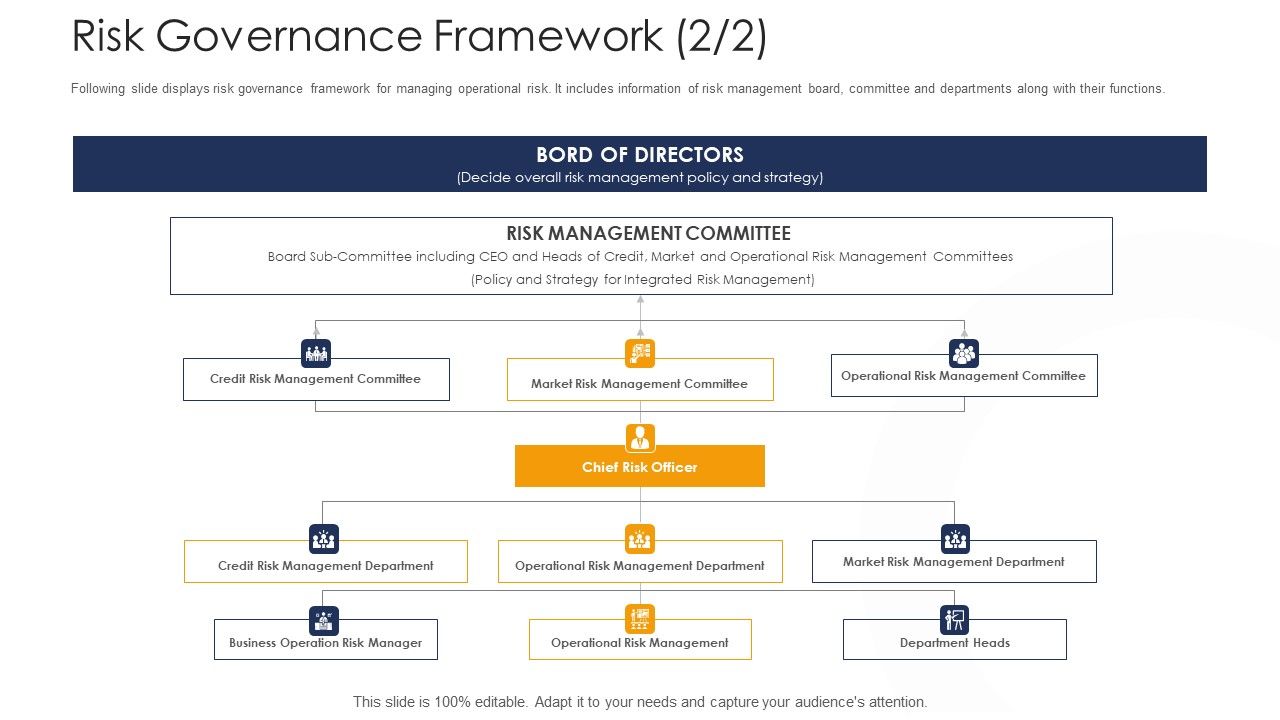Select the Bord of Directors heading
The height and width of the screenshot is (720, 1280).
[x=640, y=155]
